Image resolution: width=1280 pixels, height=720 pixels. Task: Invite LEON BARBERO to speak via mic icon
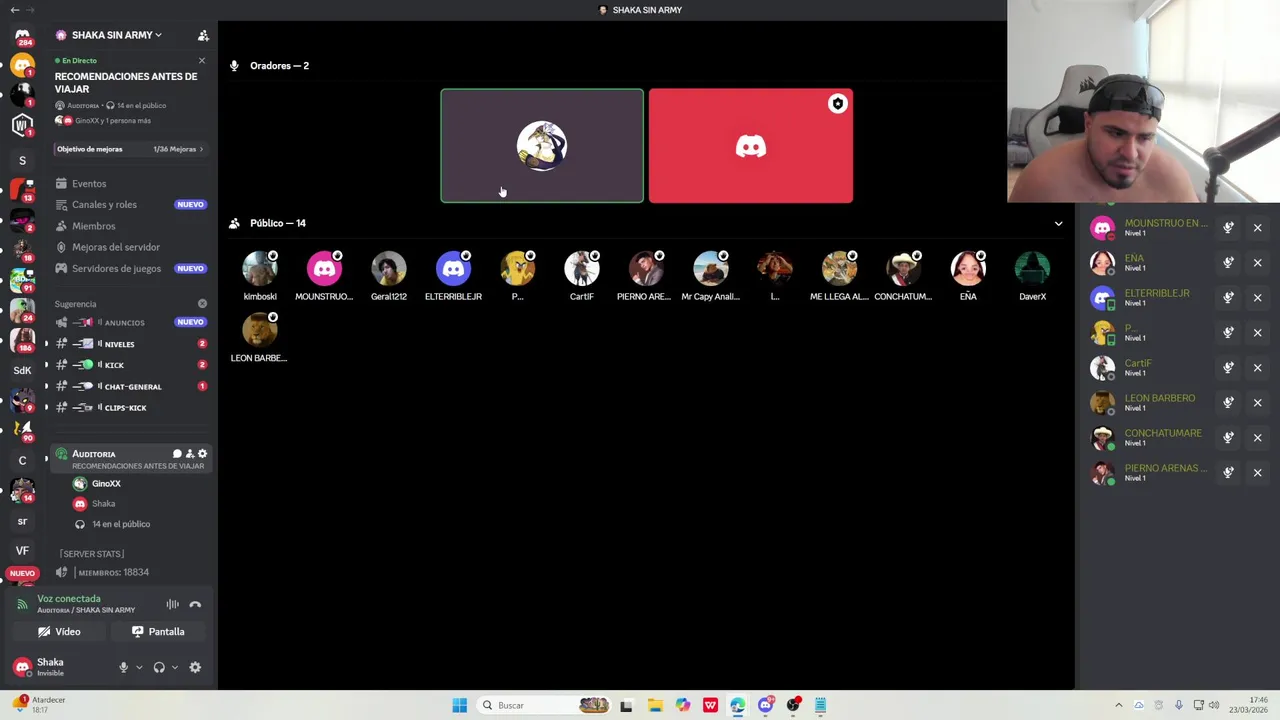coord(1228,403)
